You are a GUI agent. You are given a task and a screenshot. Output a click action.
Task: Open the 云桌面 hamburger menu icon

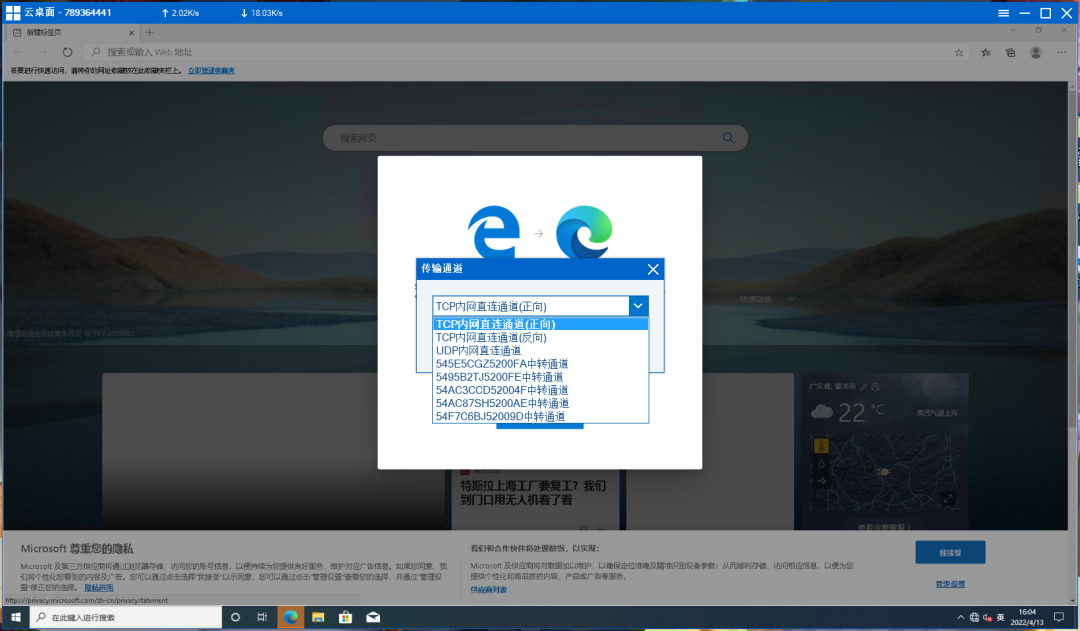[x=1004, y=13]
